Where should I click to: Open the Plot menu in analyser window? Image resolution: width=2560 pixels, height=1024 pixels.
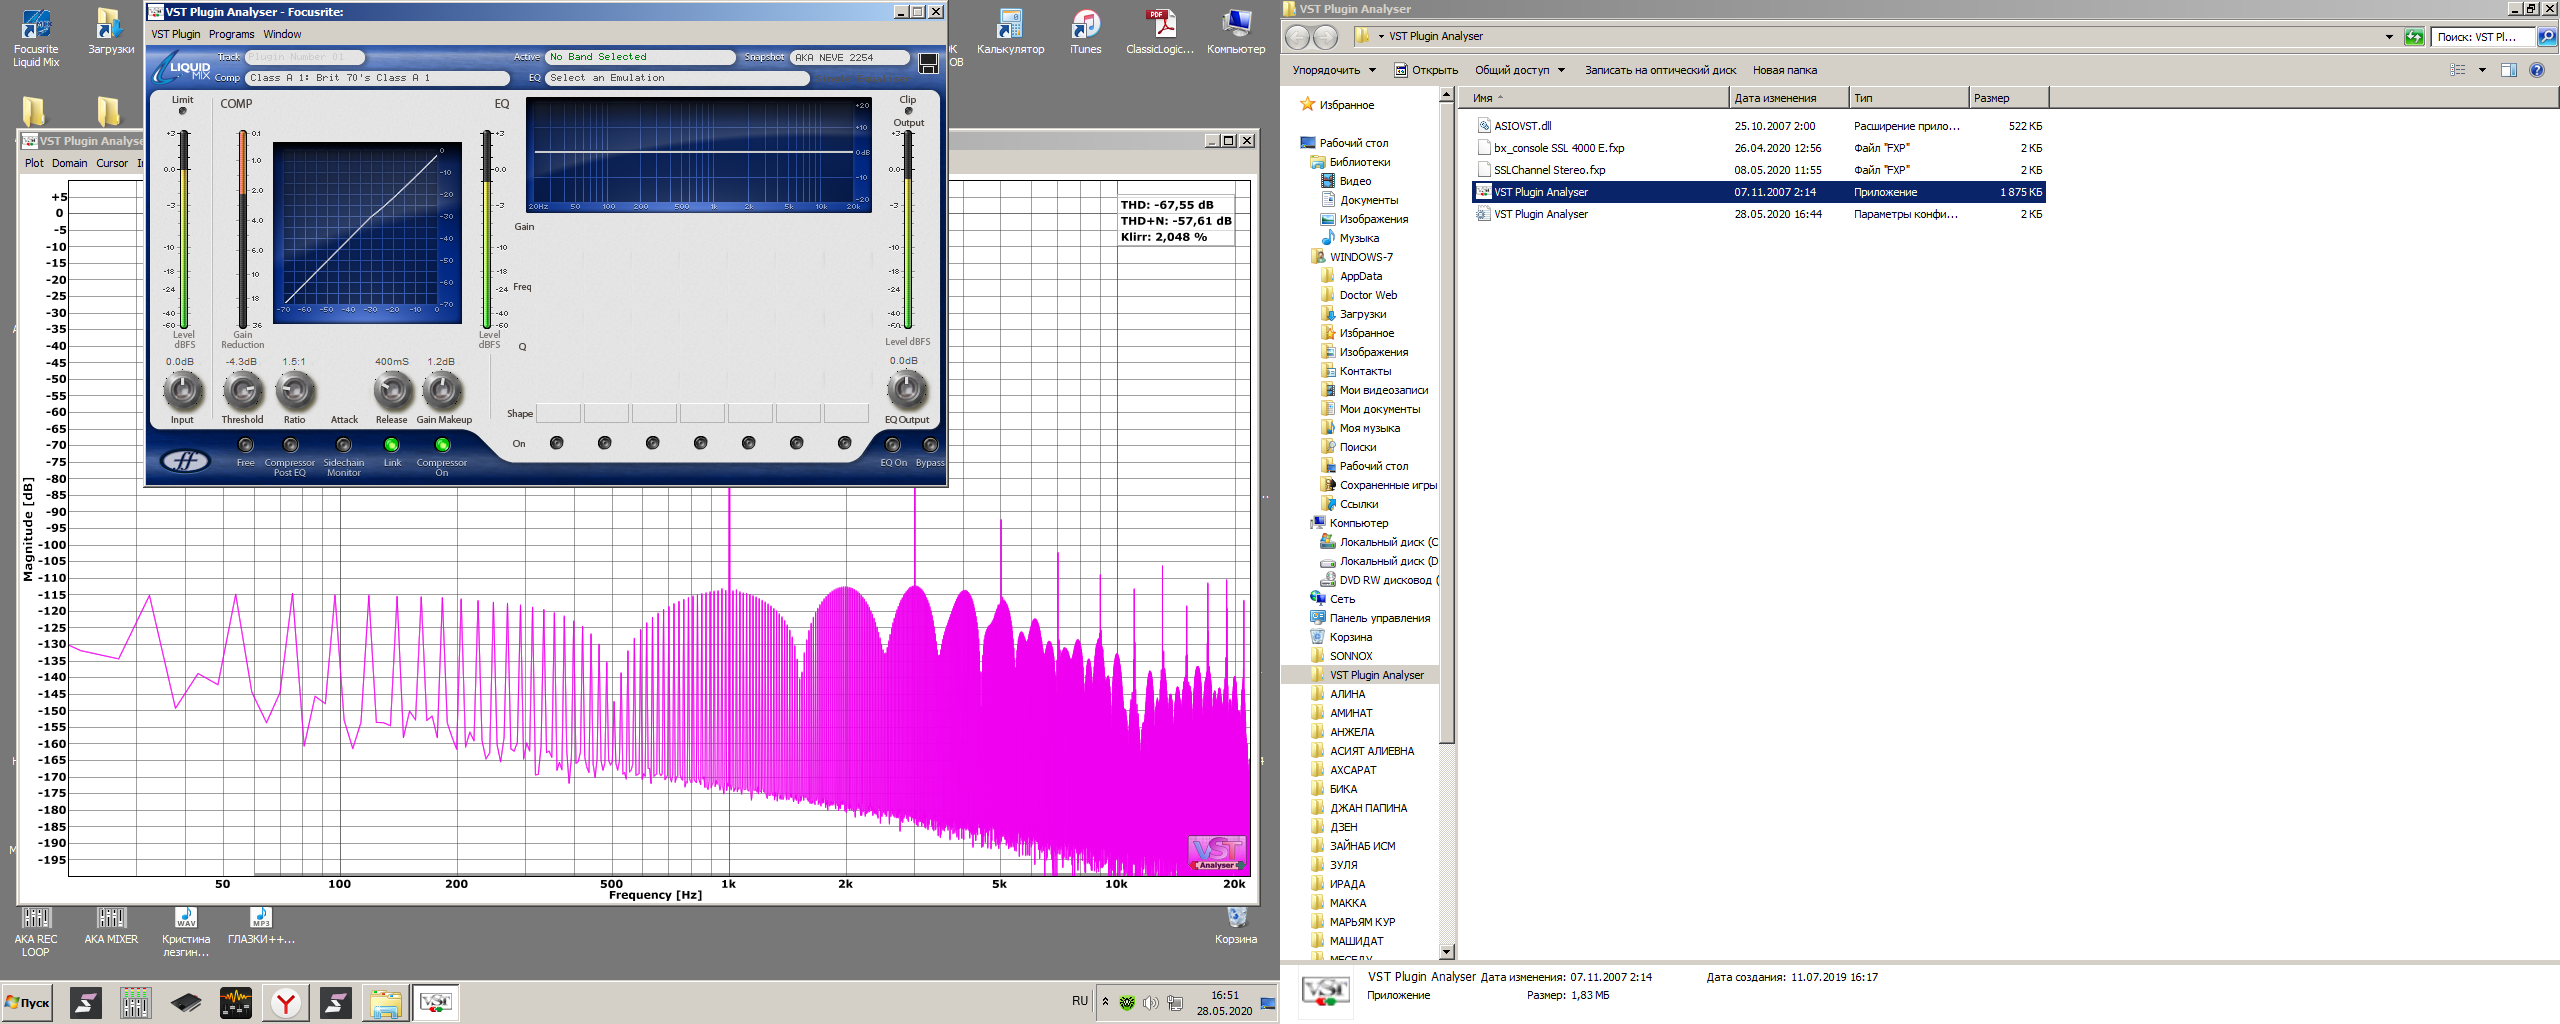(x=34, y=163)
